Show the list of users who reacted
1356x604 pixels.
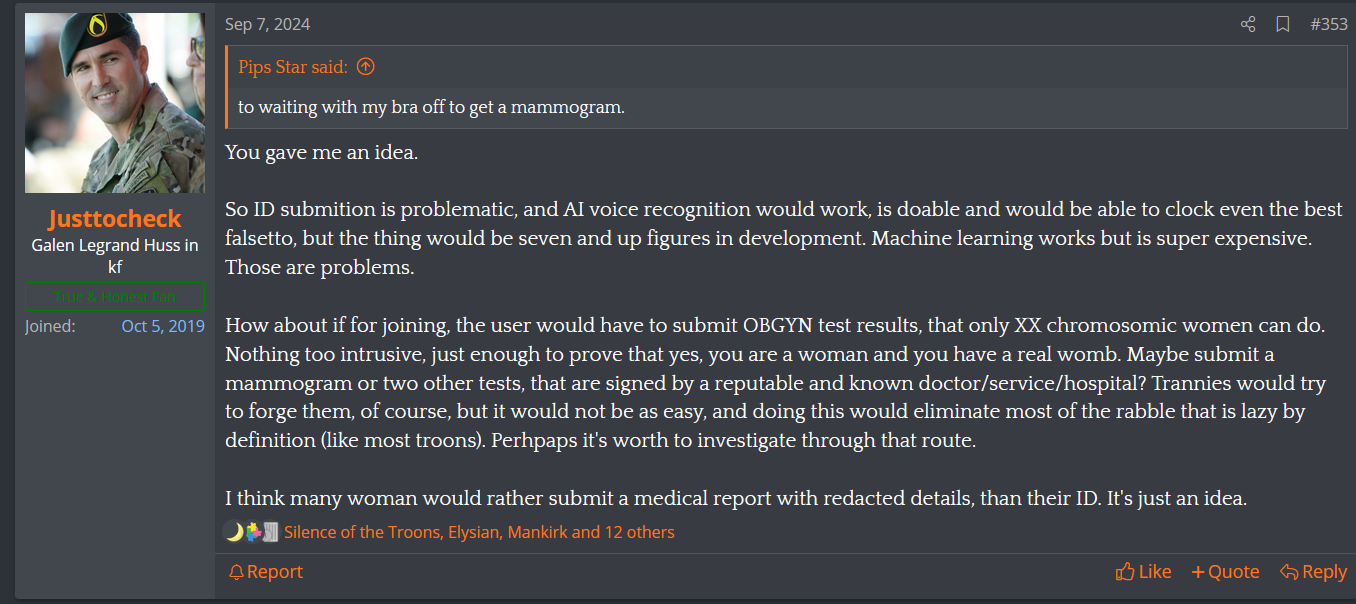[x=479, y=532]
